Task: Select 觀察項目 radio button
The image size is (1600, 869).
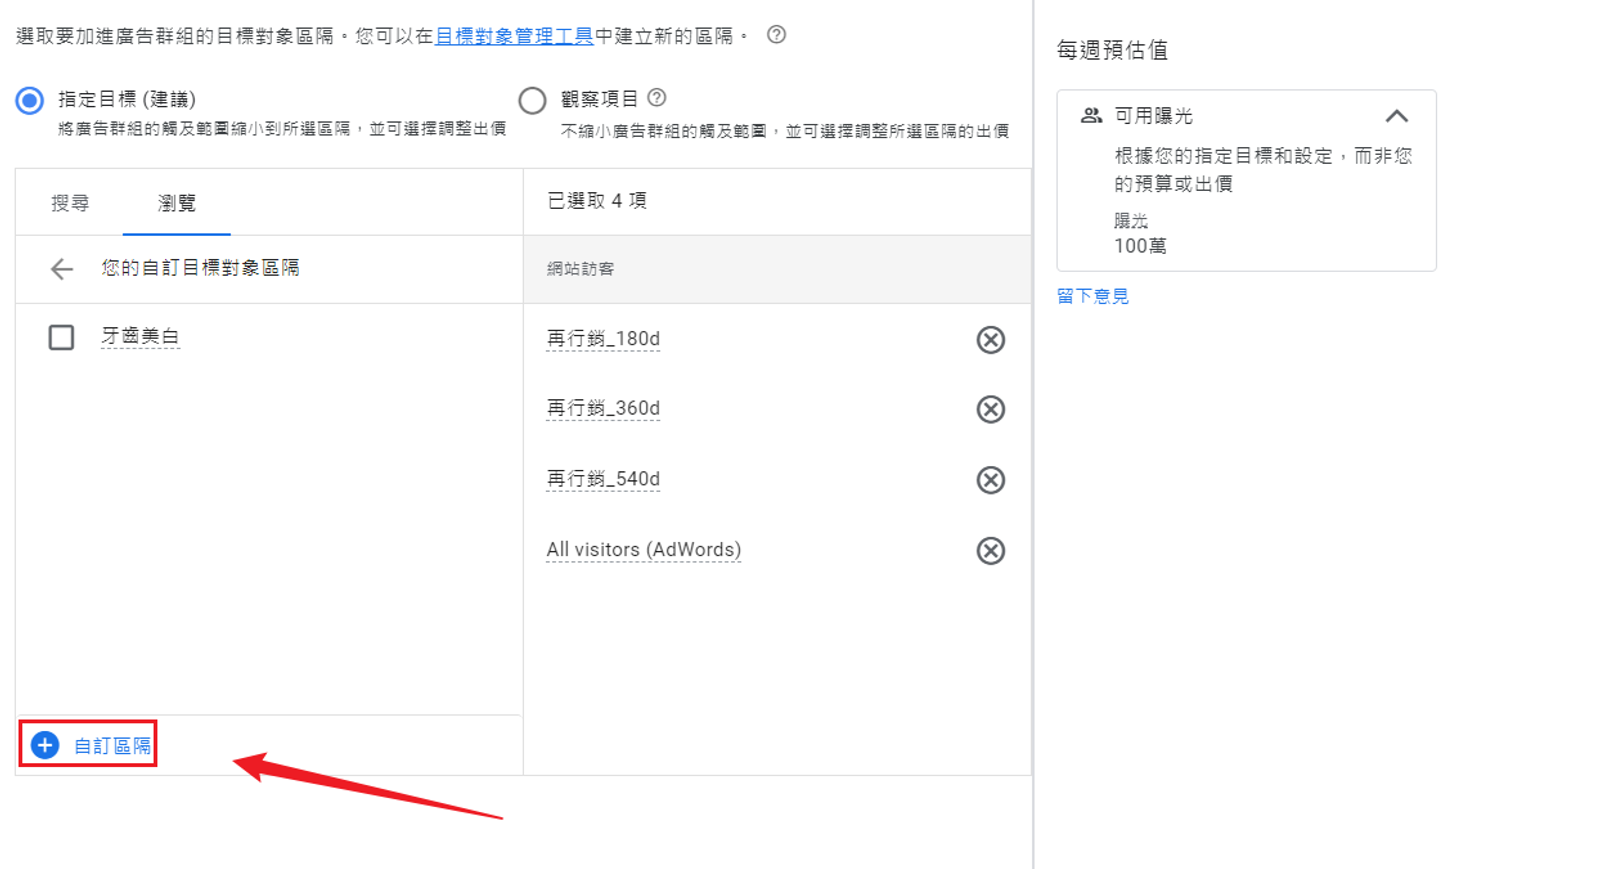Action: 532,100
